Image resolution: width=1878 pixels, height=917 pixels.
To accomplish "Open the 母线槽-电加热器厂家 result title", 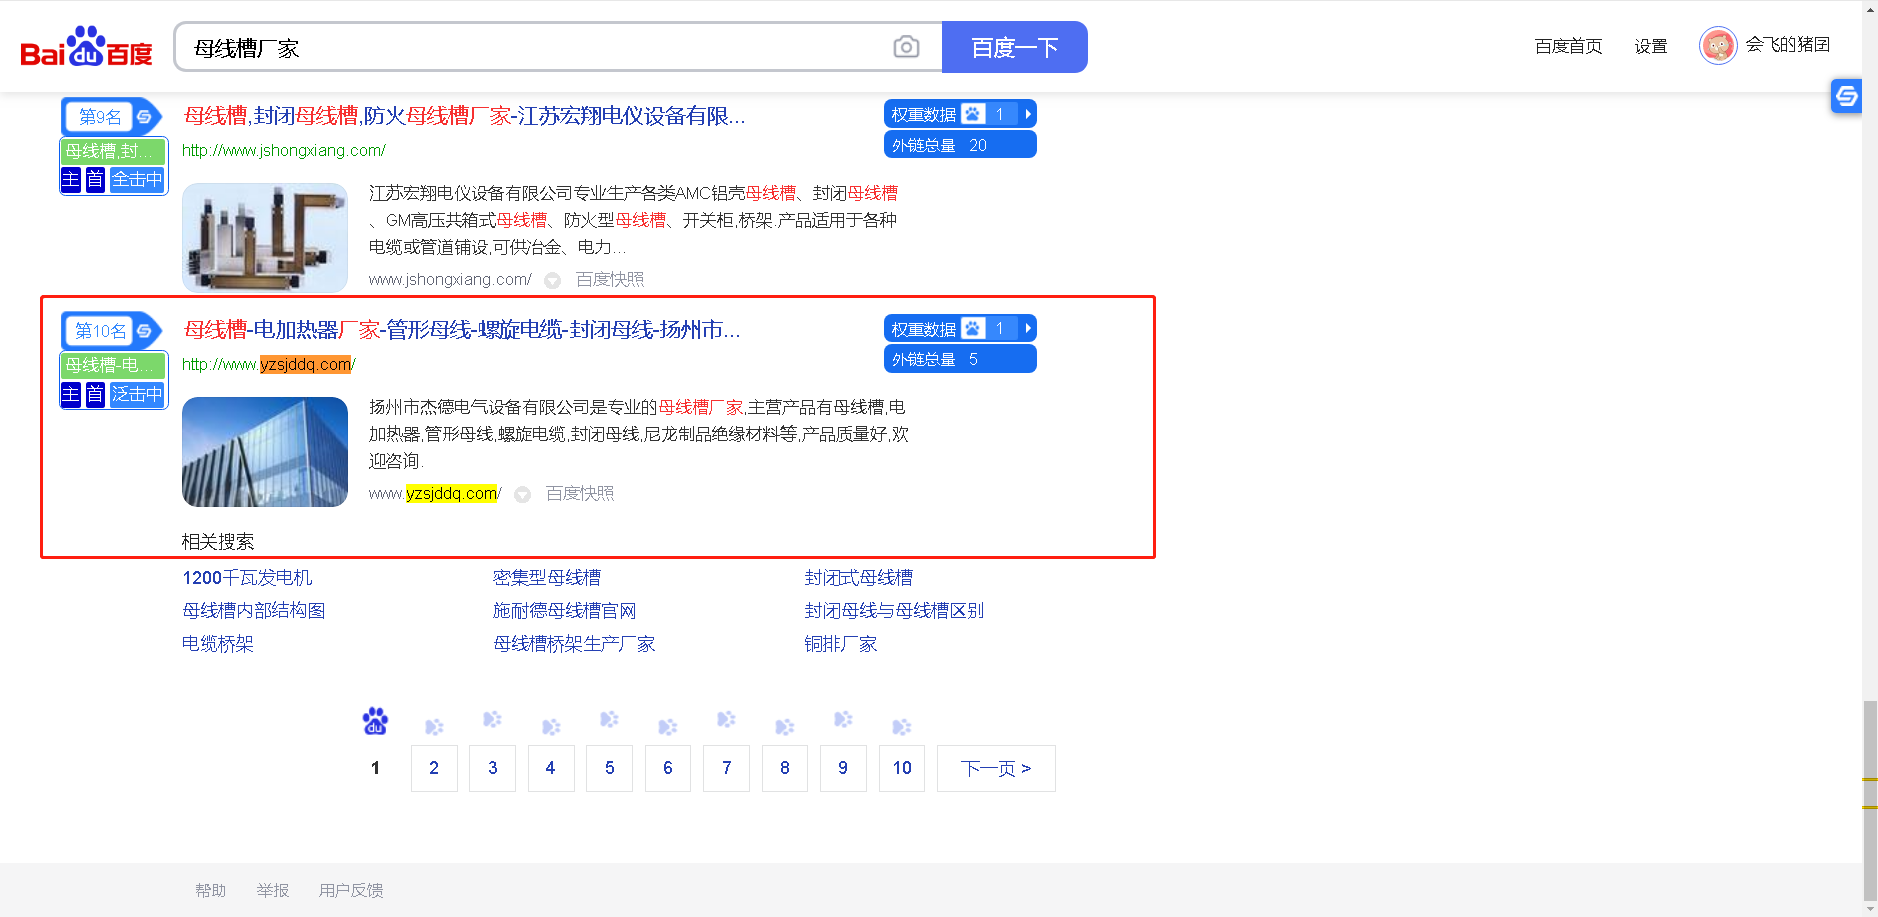I will coord(462,330).
